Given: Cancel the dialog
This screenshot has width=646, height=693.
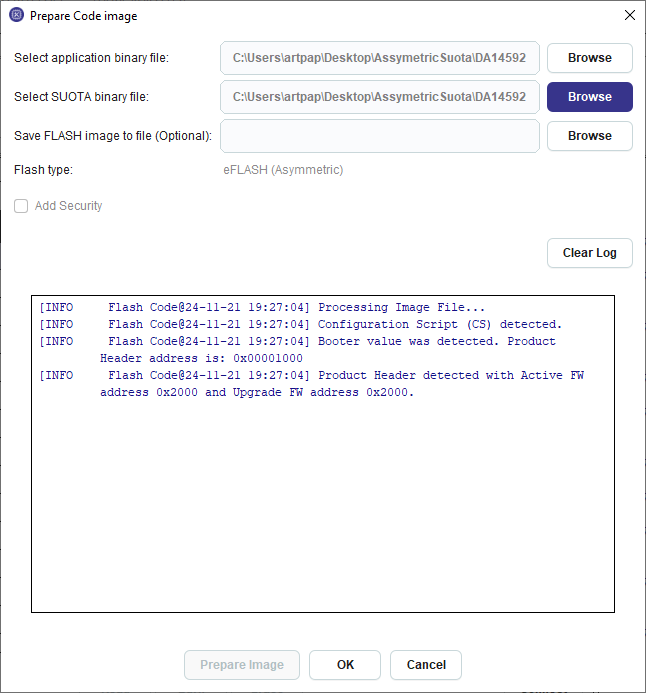Looking at the screenshot, I should tap(426, 665).
